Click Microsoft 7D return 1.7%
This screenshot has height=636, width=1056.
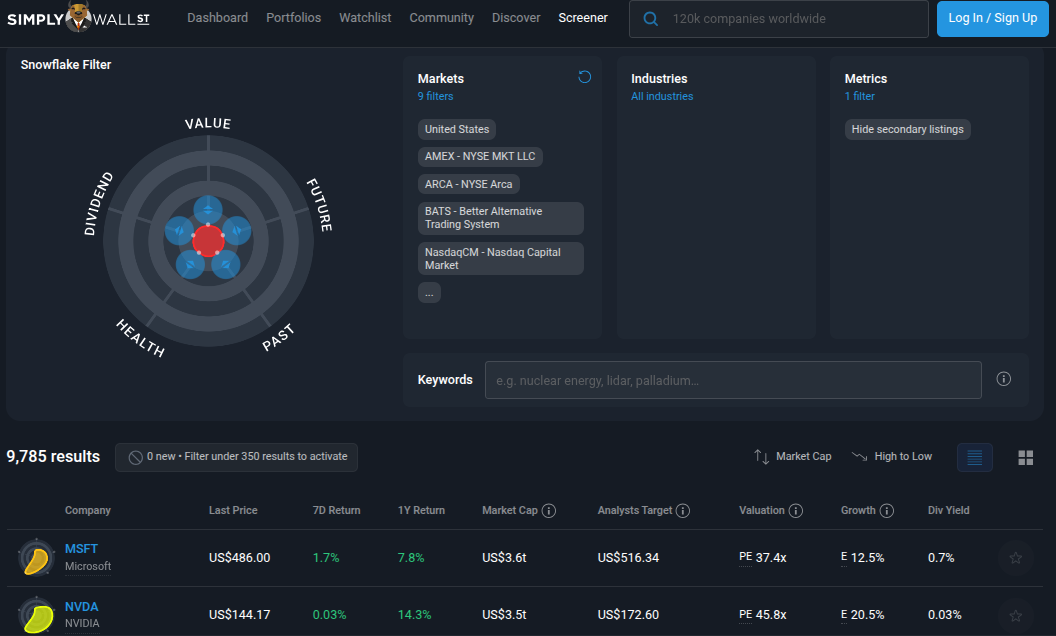326,558
